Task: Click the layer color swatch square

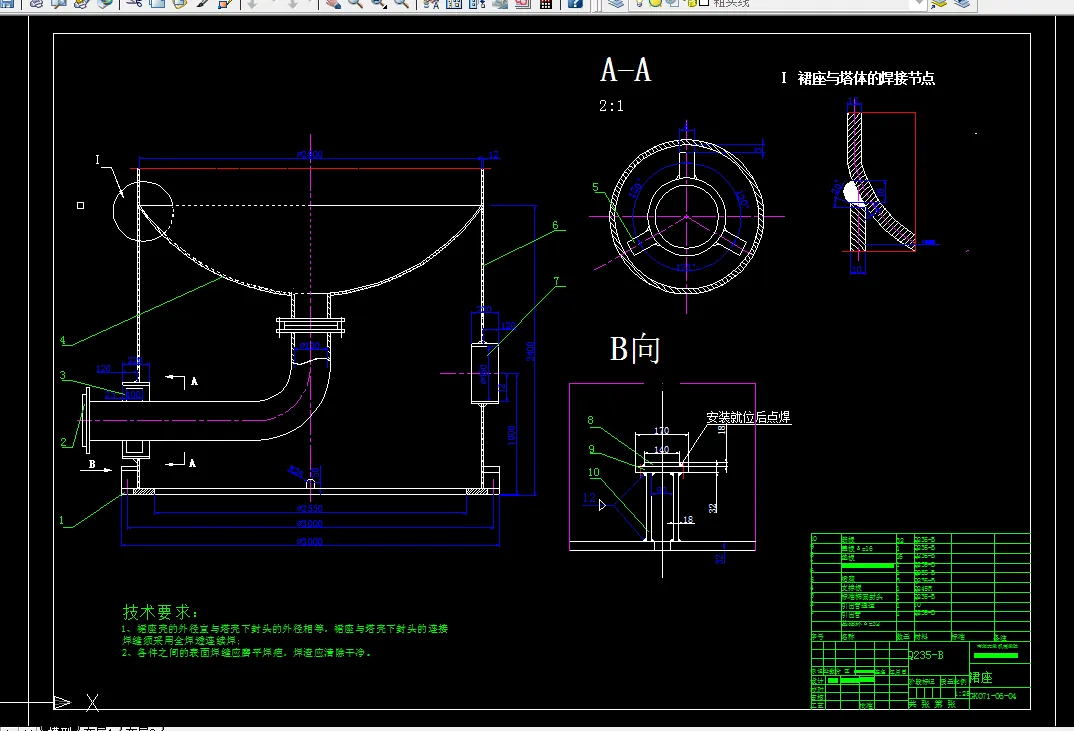Action: [x=703, y=3]
